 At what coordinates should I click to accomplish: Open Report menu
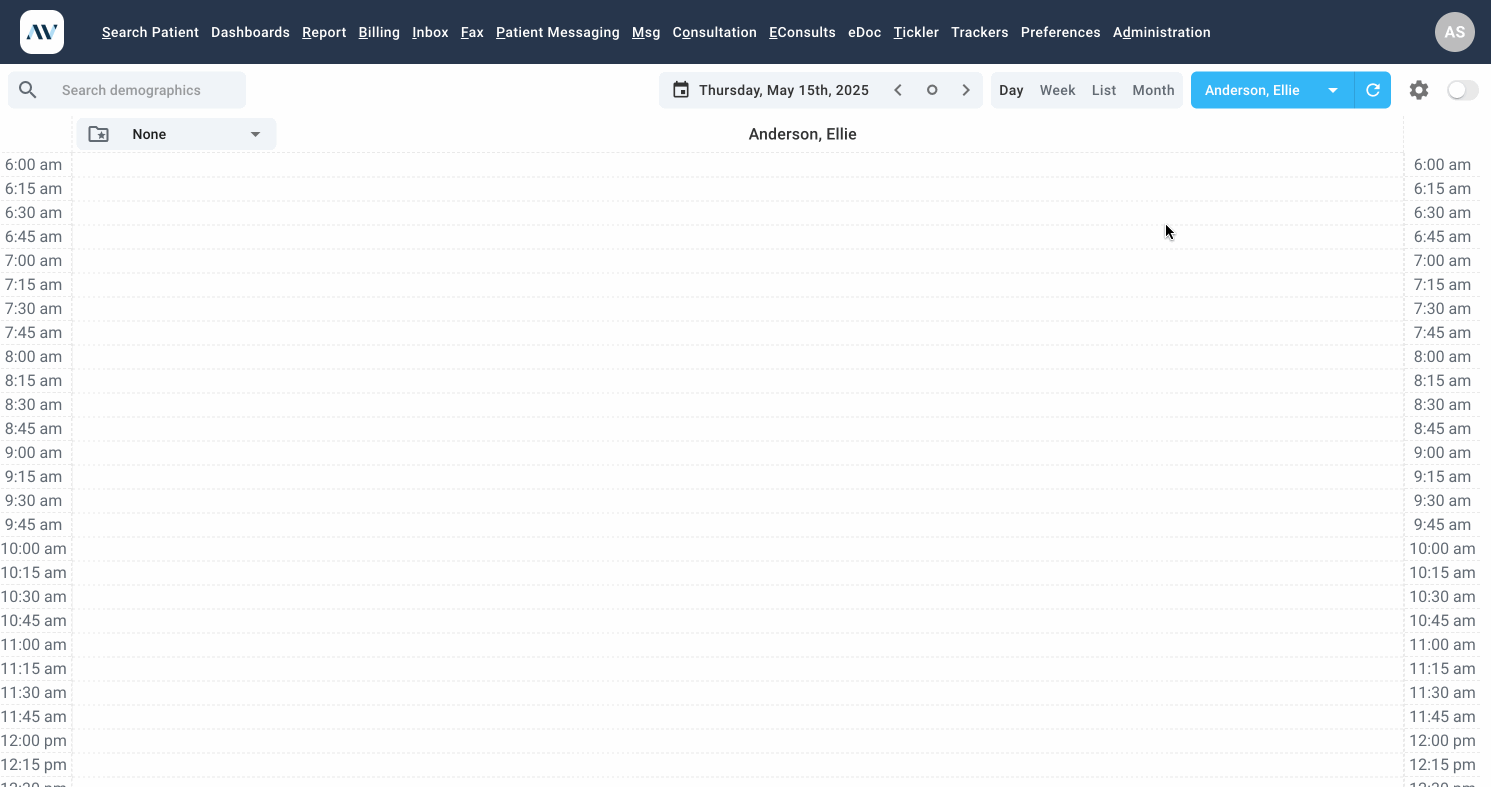(324, 32)
